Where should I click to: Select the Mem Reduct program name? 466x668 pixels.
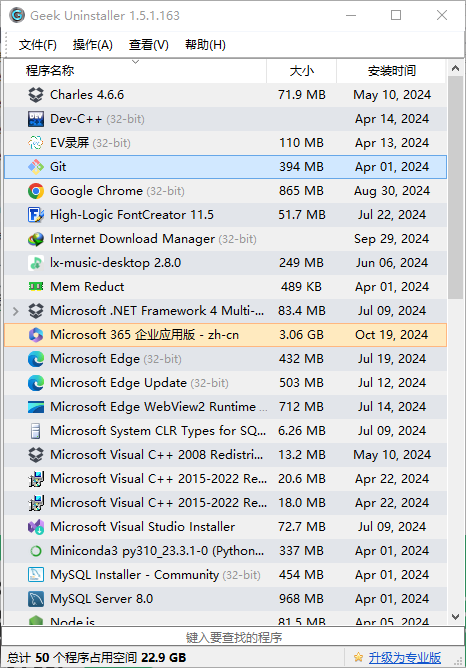click(87, 287)
